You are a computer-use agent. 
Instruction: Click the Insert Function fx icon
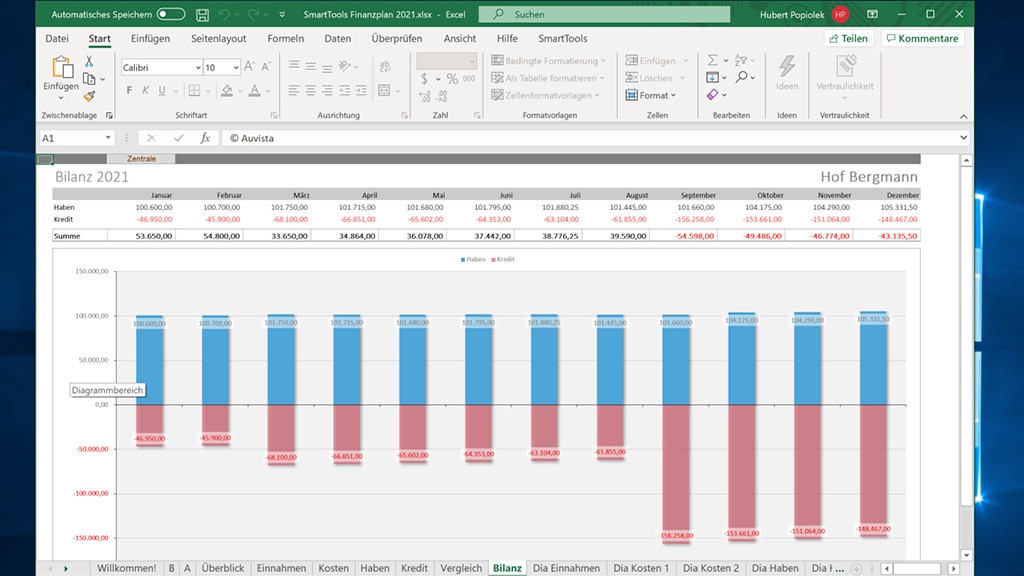(x=205, y=138)
